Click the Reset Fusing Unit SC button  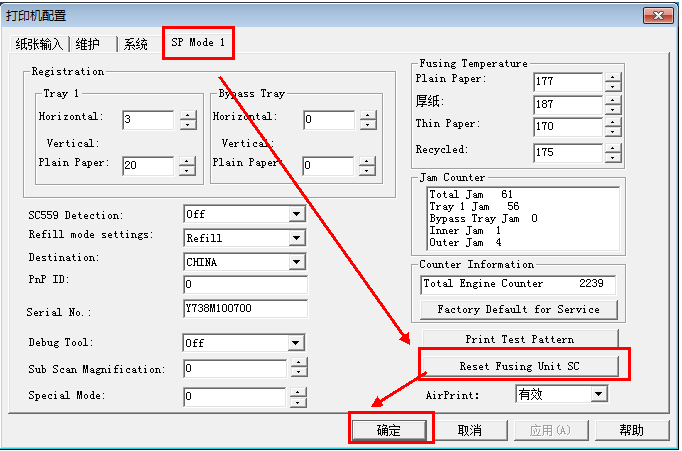coord(519,366)
